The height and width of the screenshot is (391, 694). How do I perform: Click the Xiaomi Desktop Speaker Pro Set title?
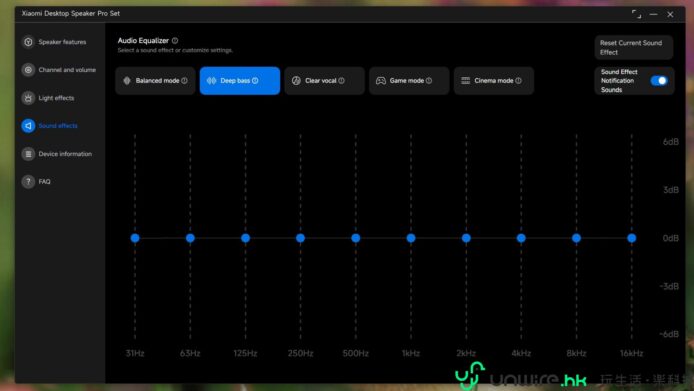(71, 14)
